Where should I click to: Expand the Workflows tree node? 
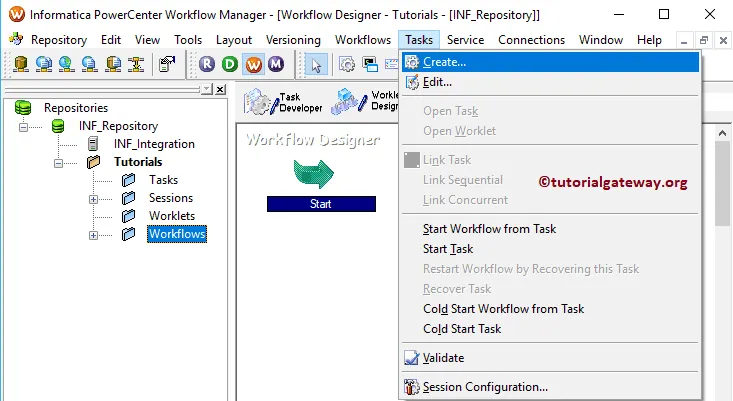(x=93, y=235)
